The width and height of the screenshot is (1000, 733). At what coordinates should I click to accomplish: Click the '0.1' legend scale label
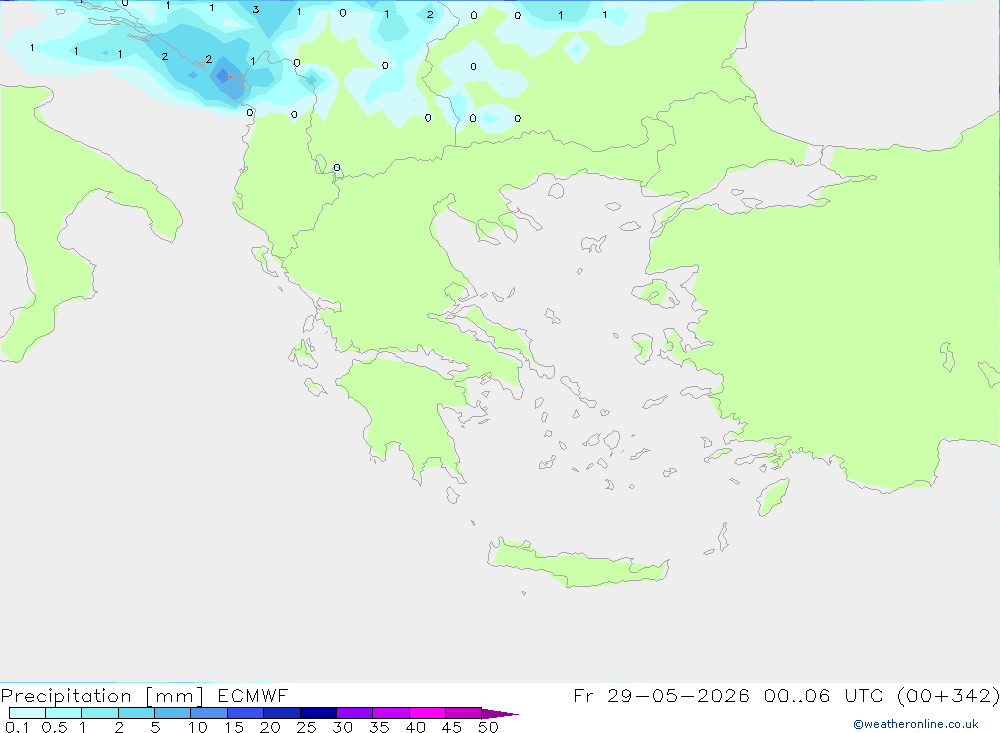tap(17, 727)
